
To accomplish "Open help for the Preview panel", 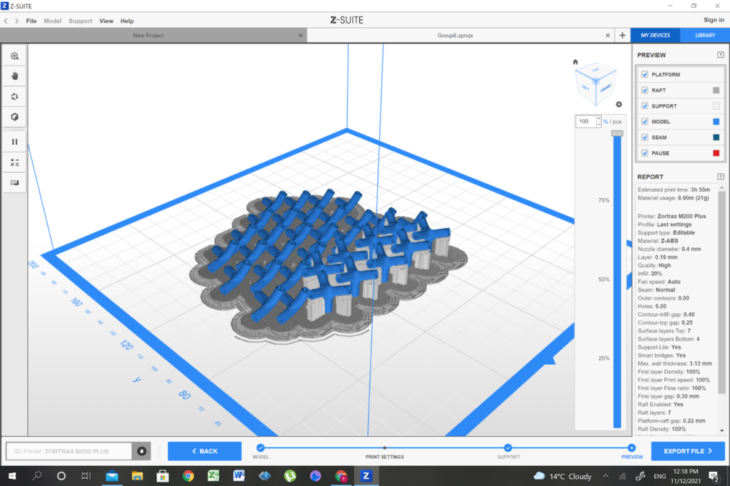I will click(x=720, y=55).
